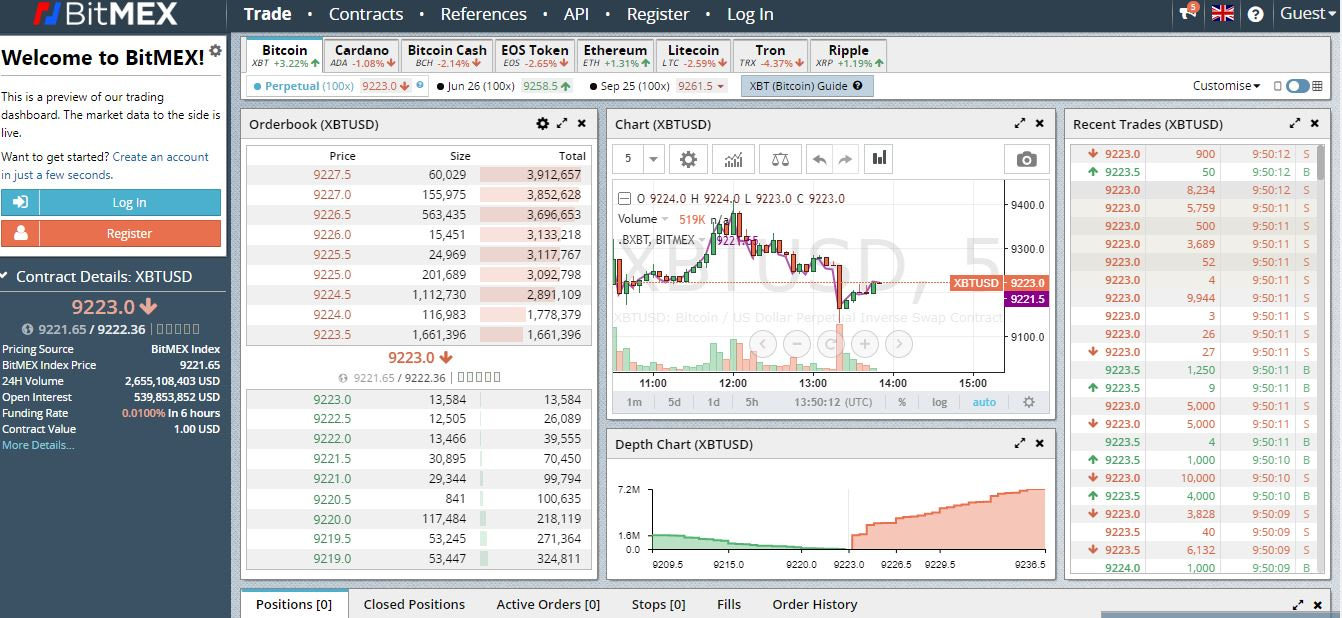Open the help question mark icon
The image size is (1342, 618).
pos(1256,14)
